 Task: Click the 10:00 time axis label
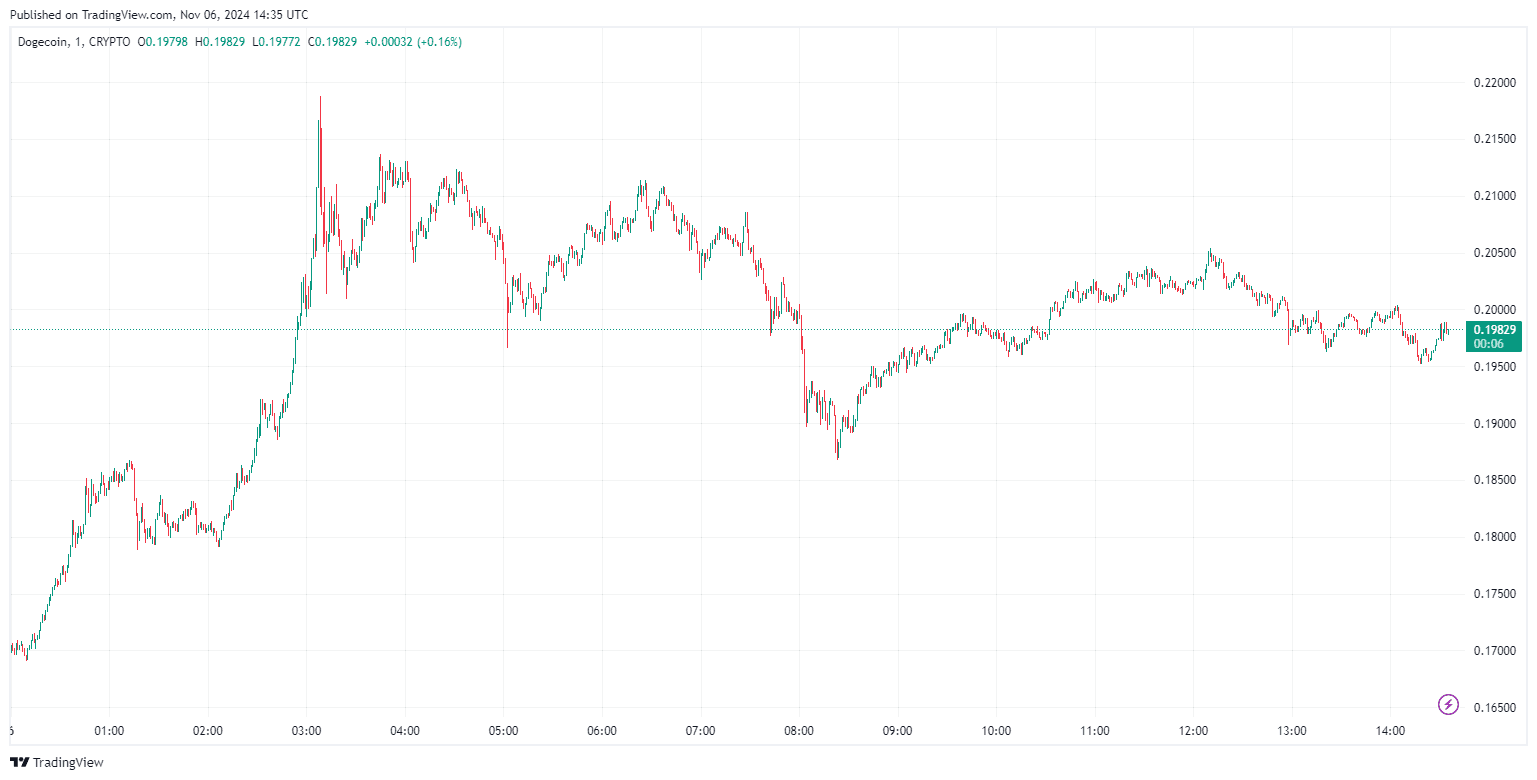click(996, 731)
